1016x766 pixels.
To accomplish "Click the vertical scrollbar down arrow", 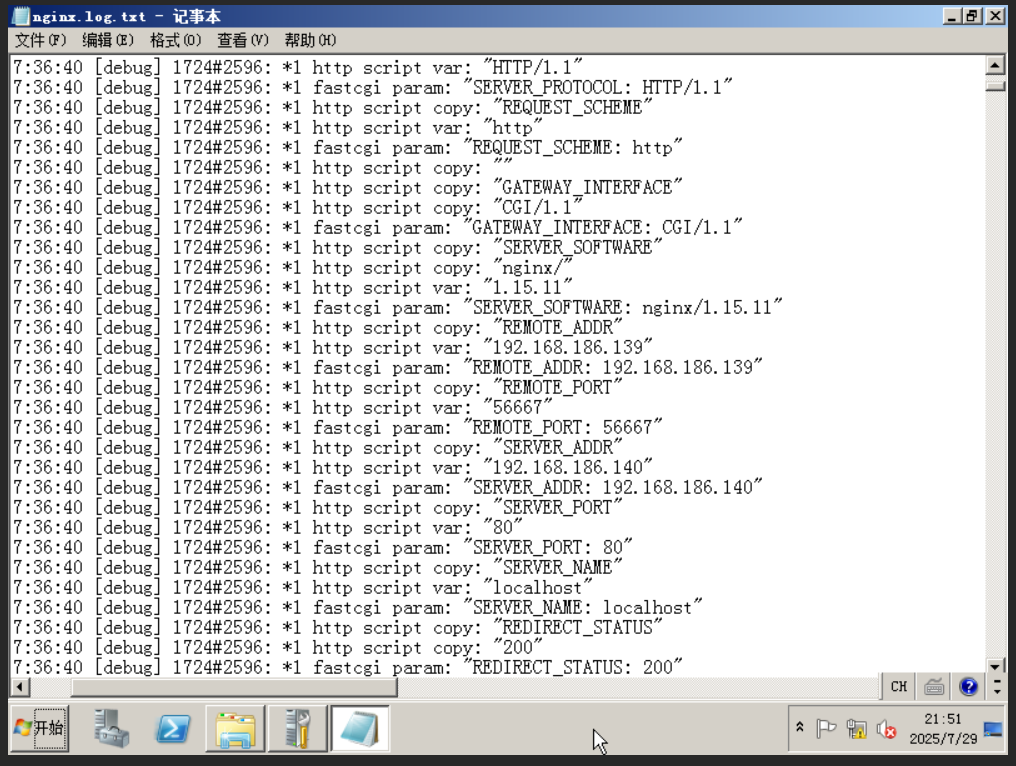I will pyautogui.click(x=994, y=666).
